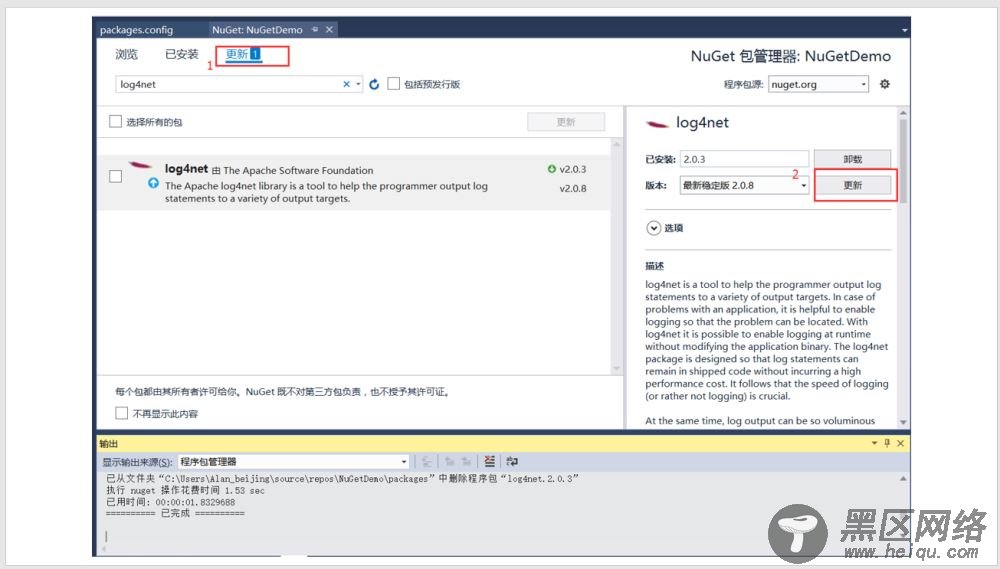Auto-hide pin icon of output panel

click(887, 443)
